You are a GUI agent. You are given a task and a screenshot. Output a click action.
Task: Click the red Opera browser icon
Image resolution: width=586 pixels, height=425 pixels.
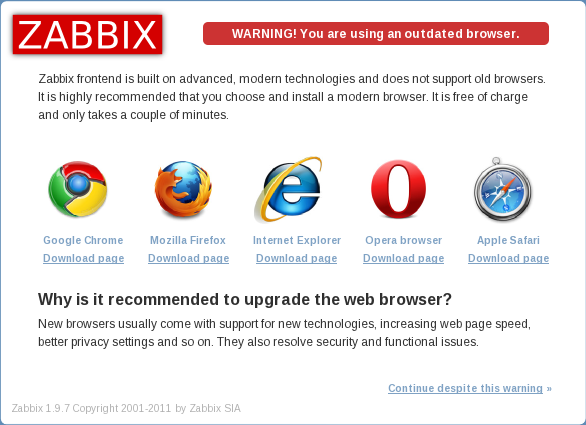point(398,189)
